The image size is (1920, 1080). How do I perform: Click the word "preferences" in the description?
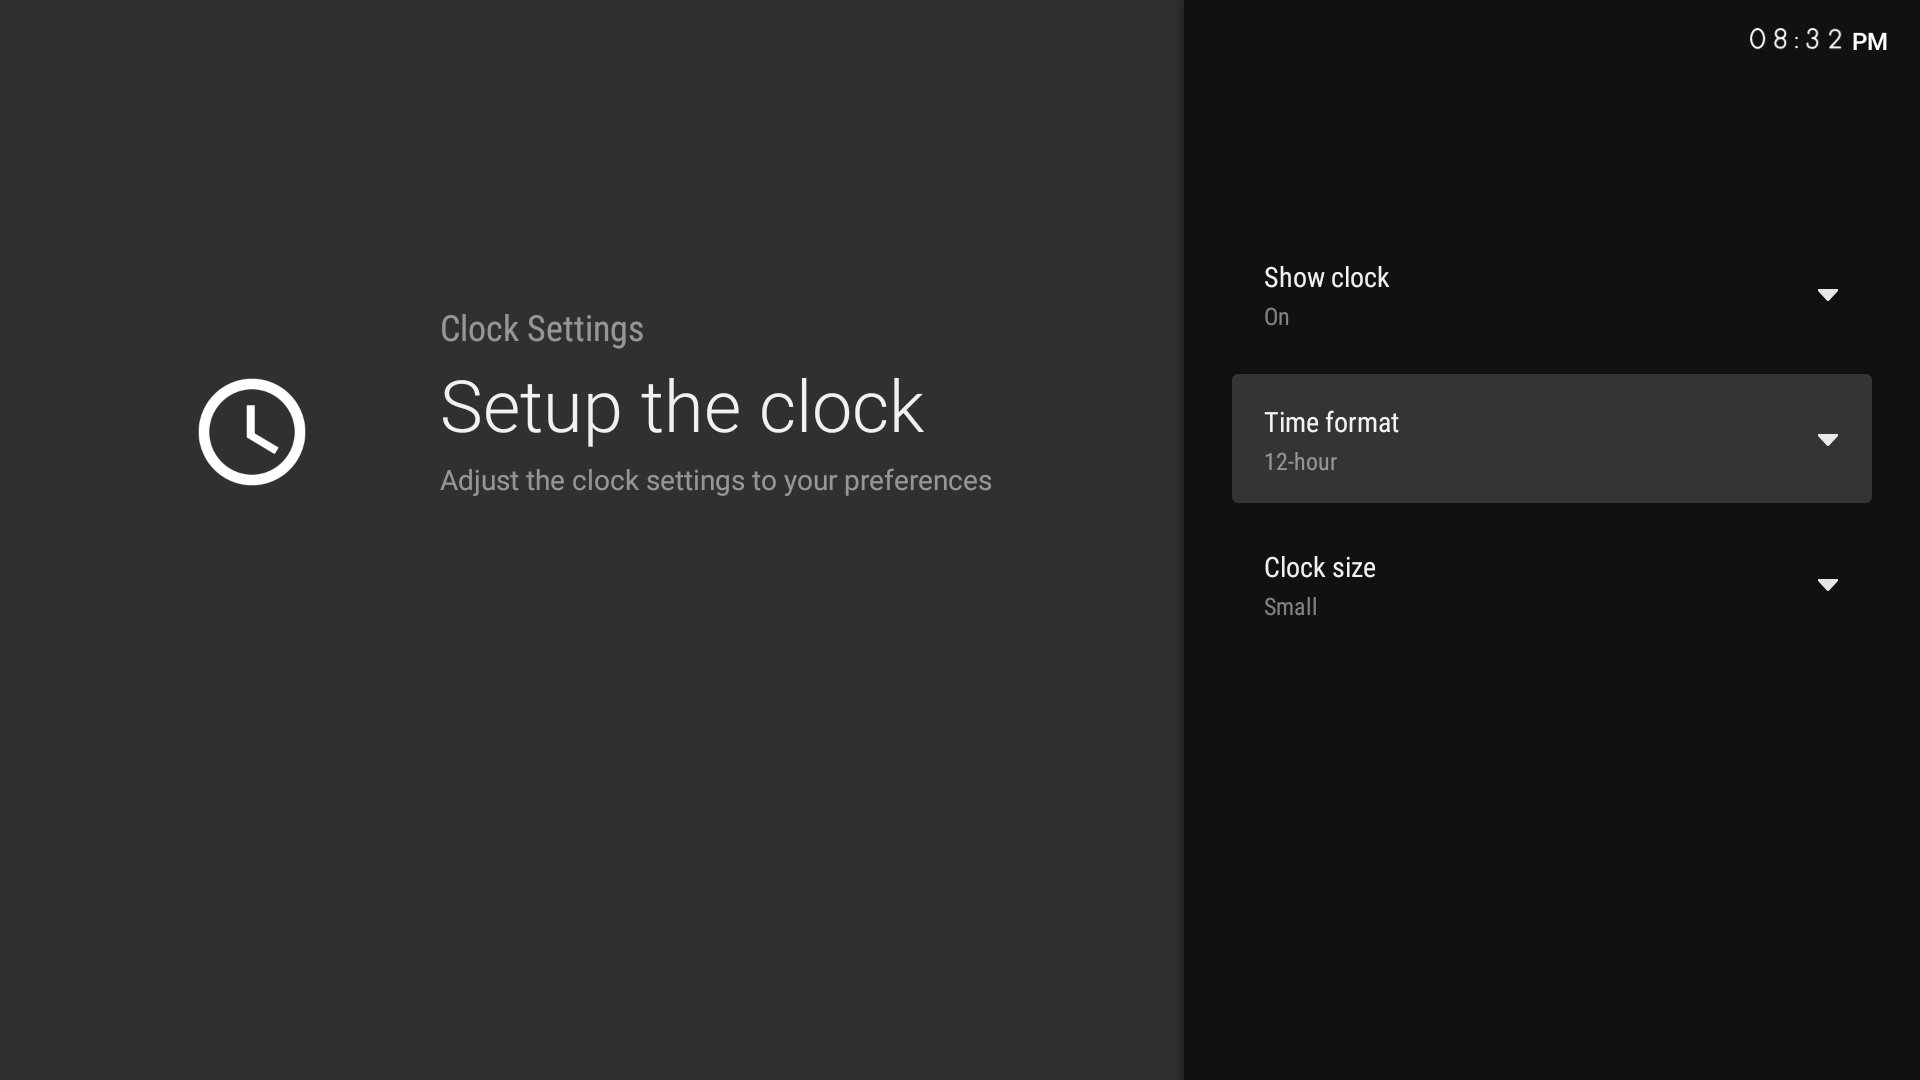[x=917, y=481]
